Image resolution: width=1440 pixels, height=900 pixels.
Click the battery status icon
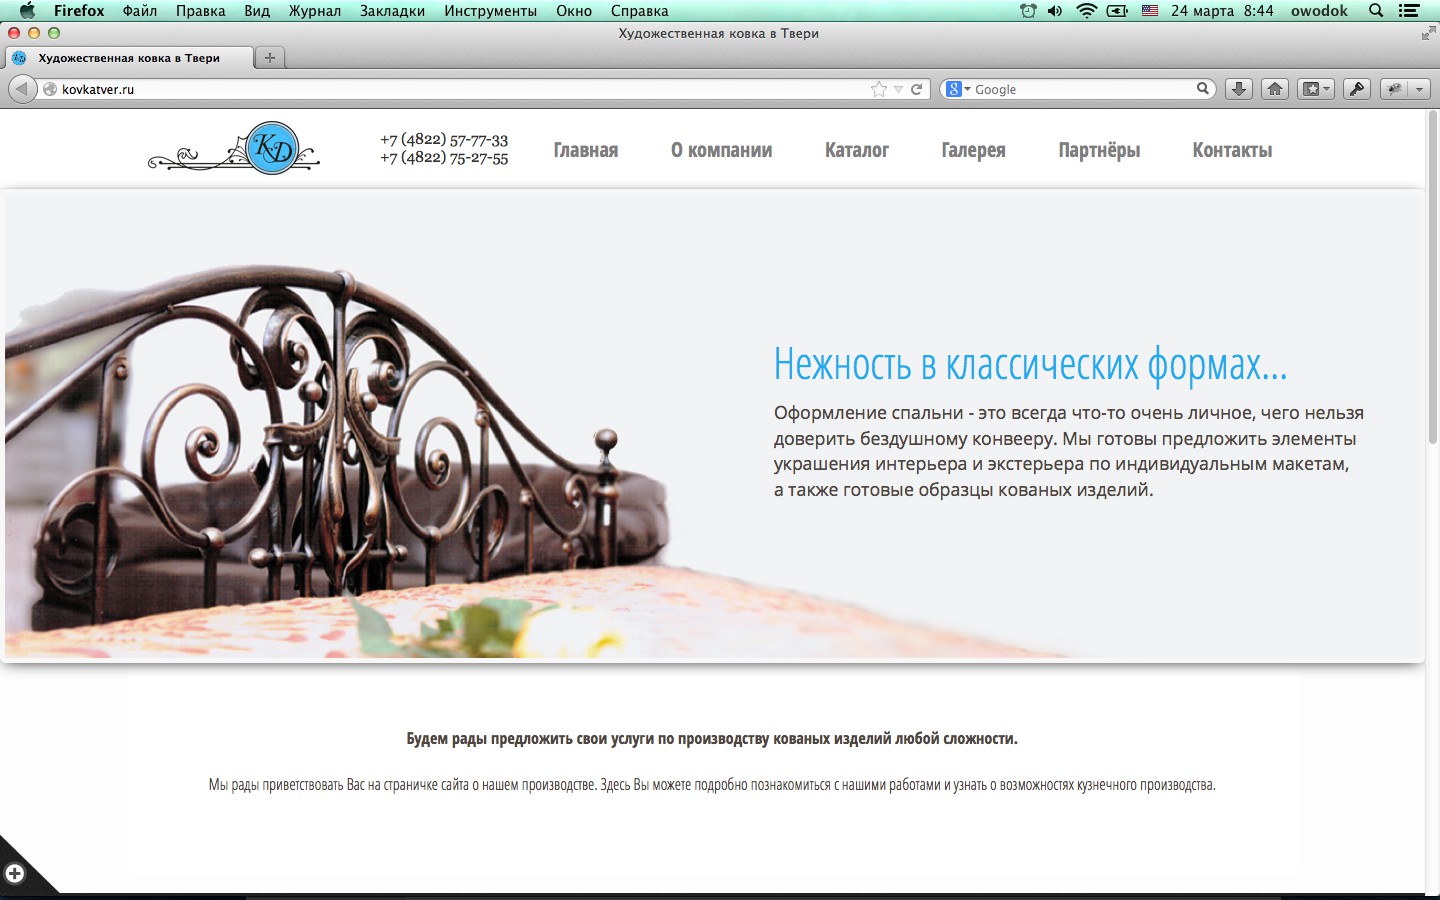1118,11
